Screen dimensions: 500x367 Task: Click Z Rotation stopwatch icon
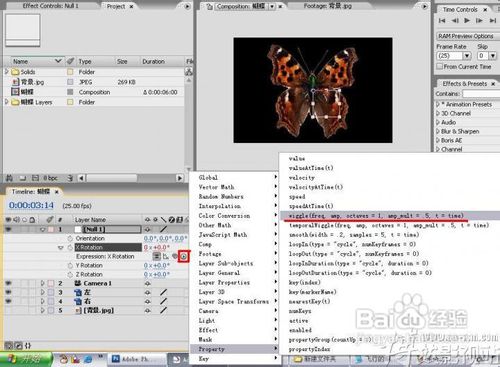[x=70, y=274]
